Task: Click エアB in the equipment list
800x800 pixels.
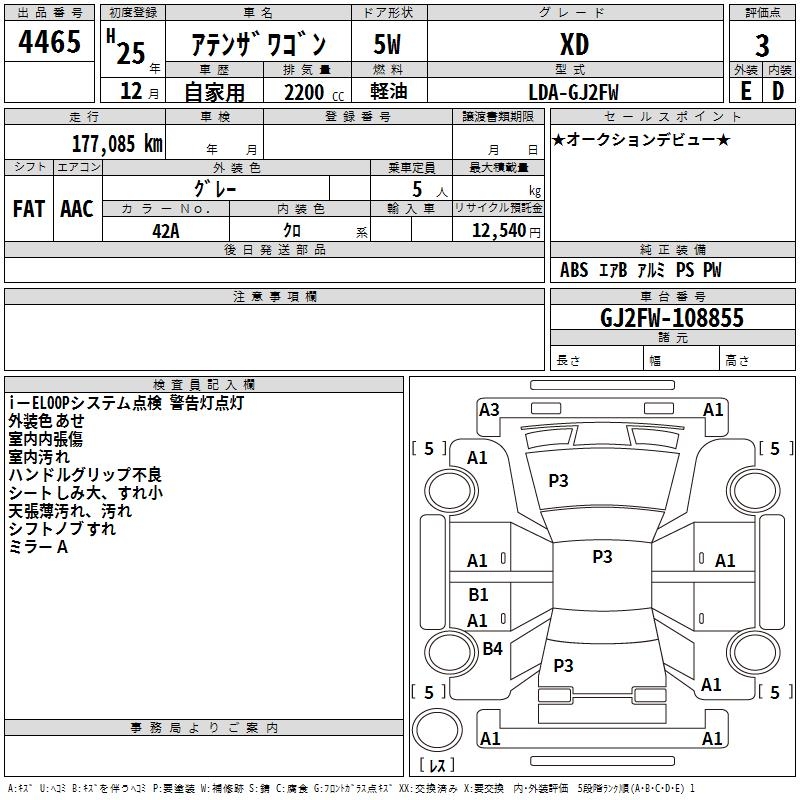Action: click(x=612, y=270)
